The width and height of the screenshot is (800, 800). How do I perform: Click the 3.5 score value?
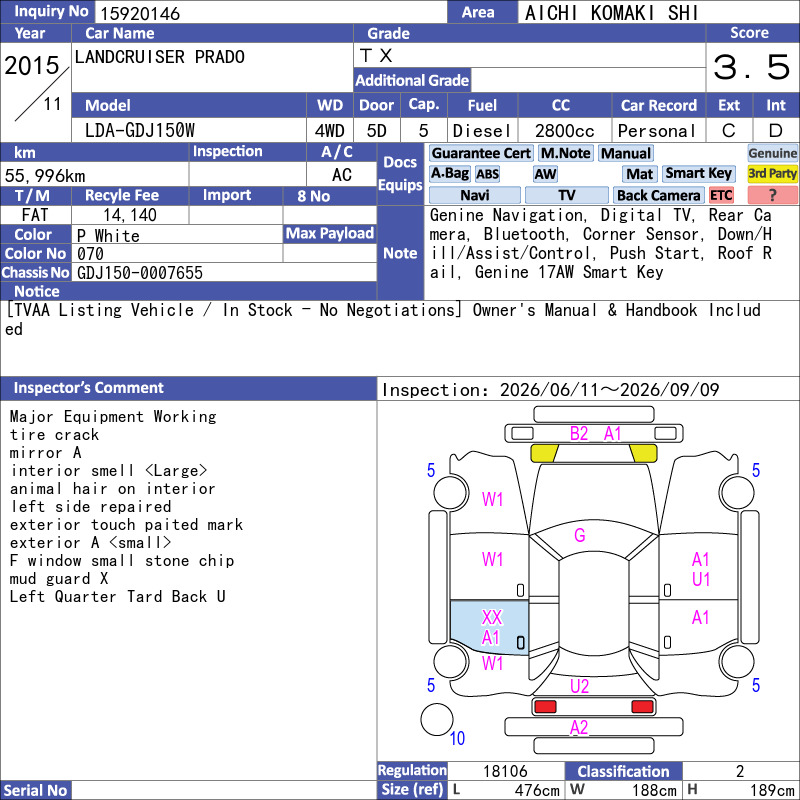(752, 67)
